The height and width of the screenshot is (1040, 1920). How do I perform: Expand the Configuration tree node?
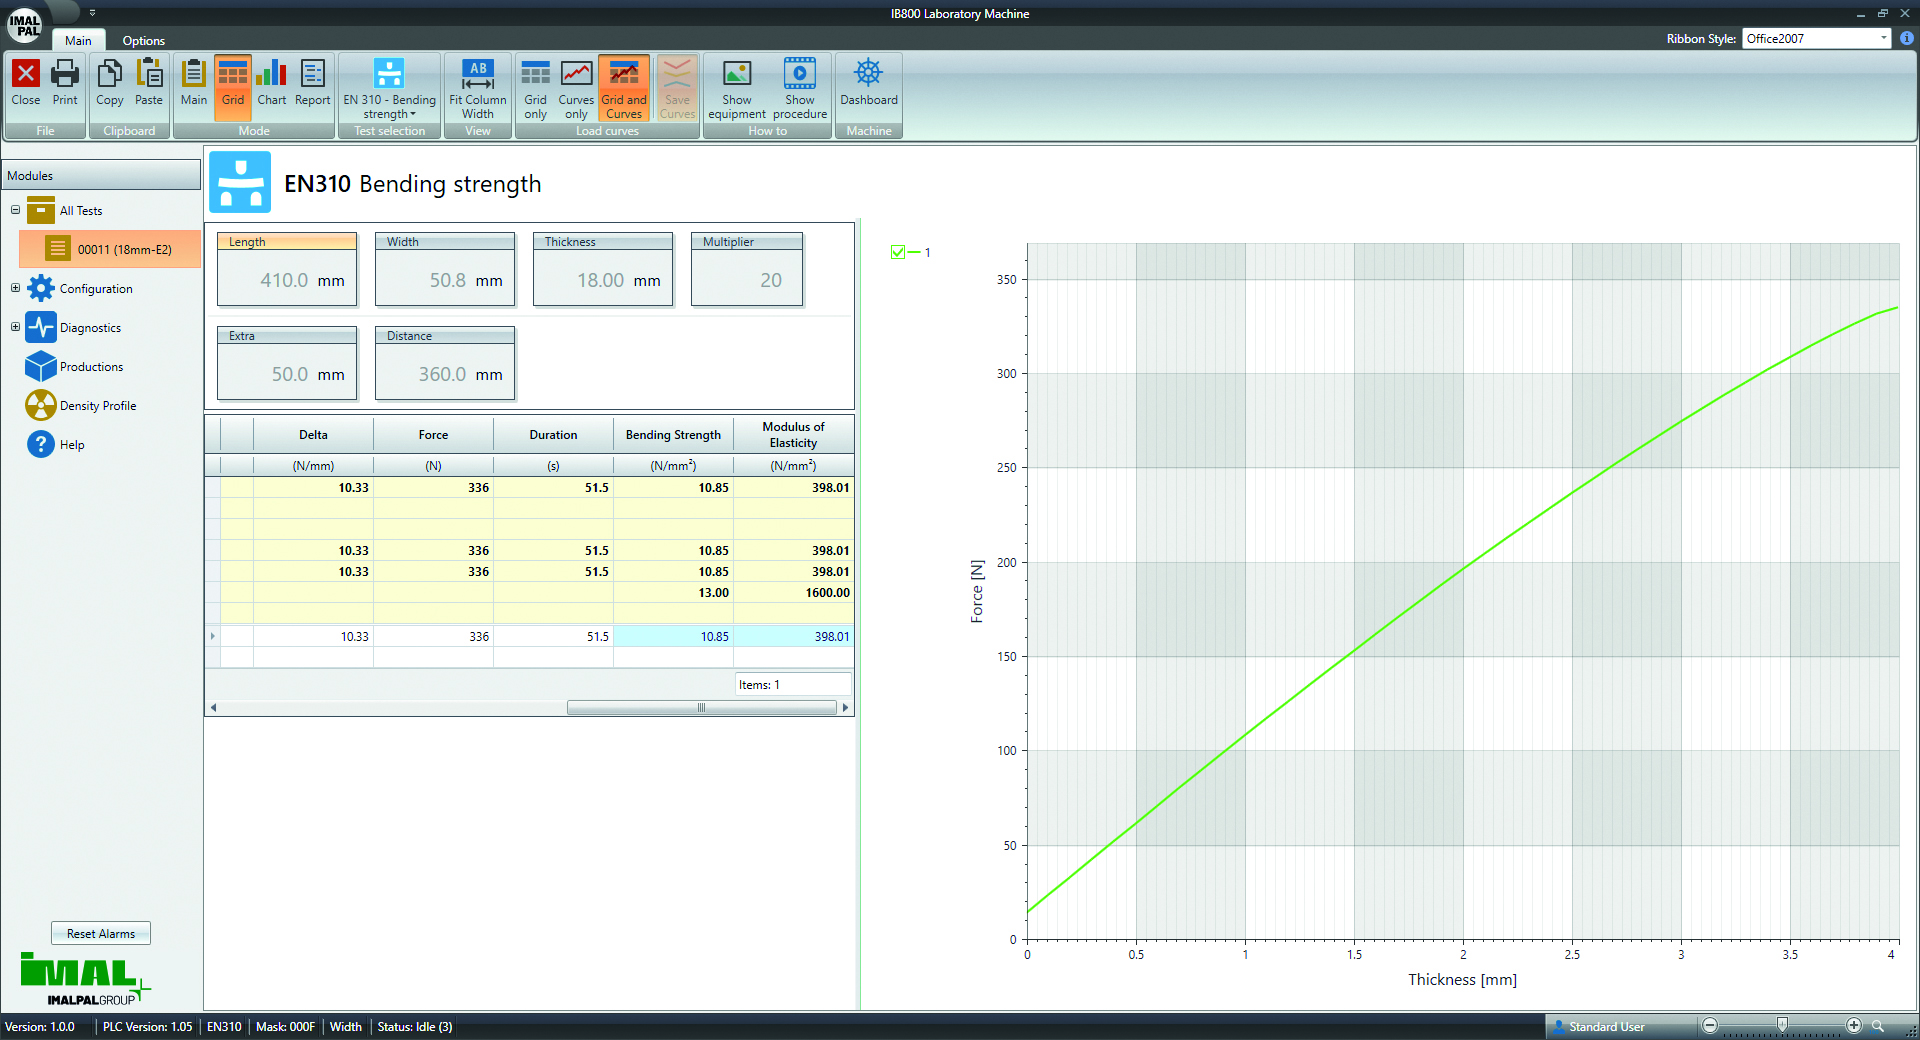coord(15,288)
